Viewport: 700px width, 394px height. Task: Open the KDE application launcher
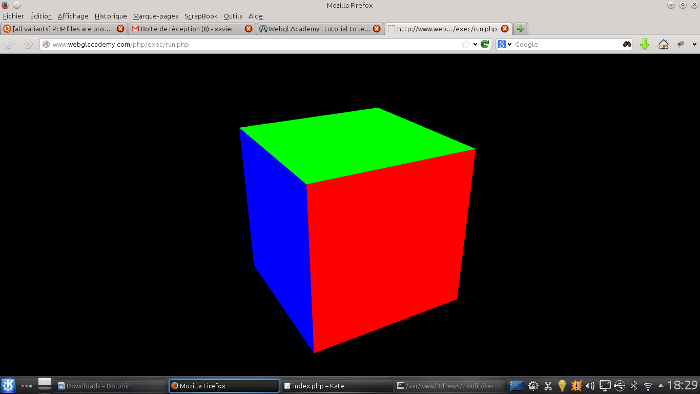pos(8,385)
